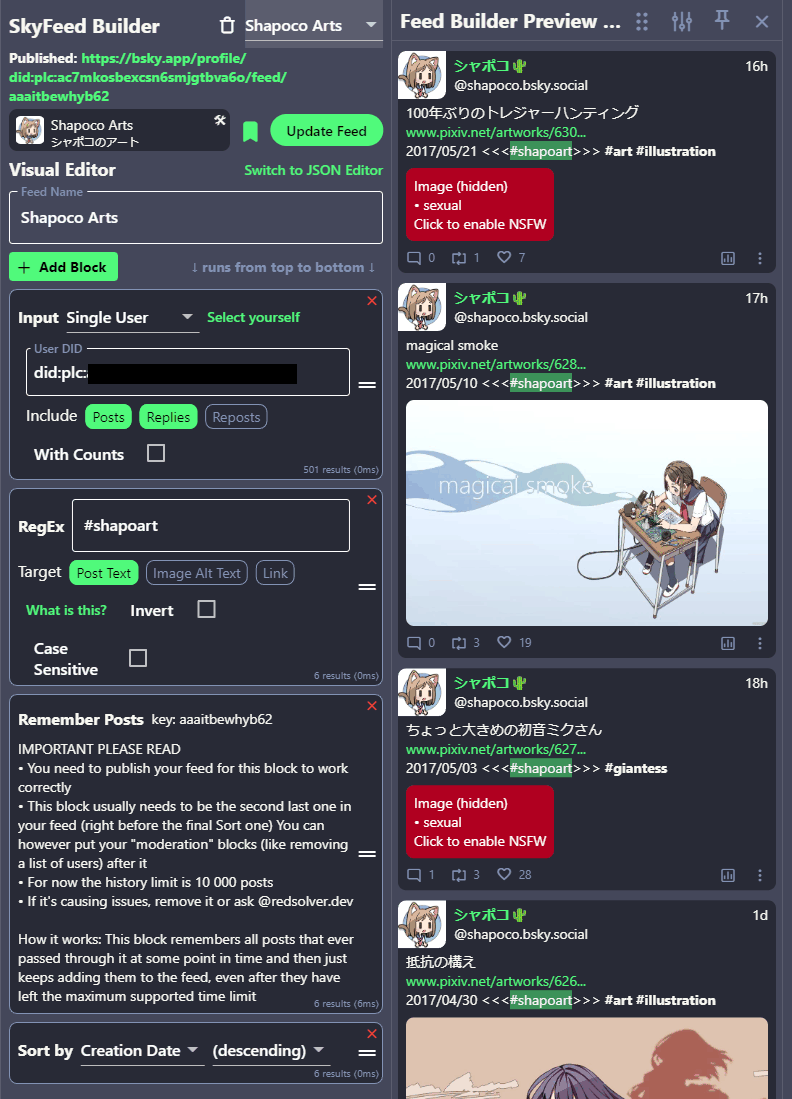Remove the RegEx block with red X
The width and height of the screenshot is (792, 1099).
[x=372, y=500]
